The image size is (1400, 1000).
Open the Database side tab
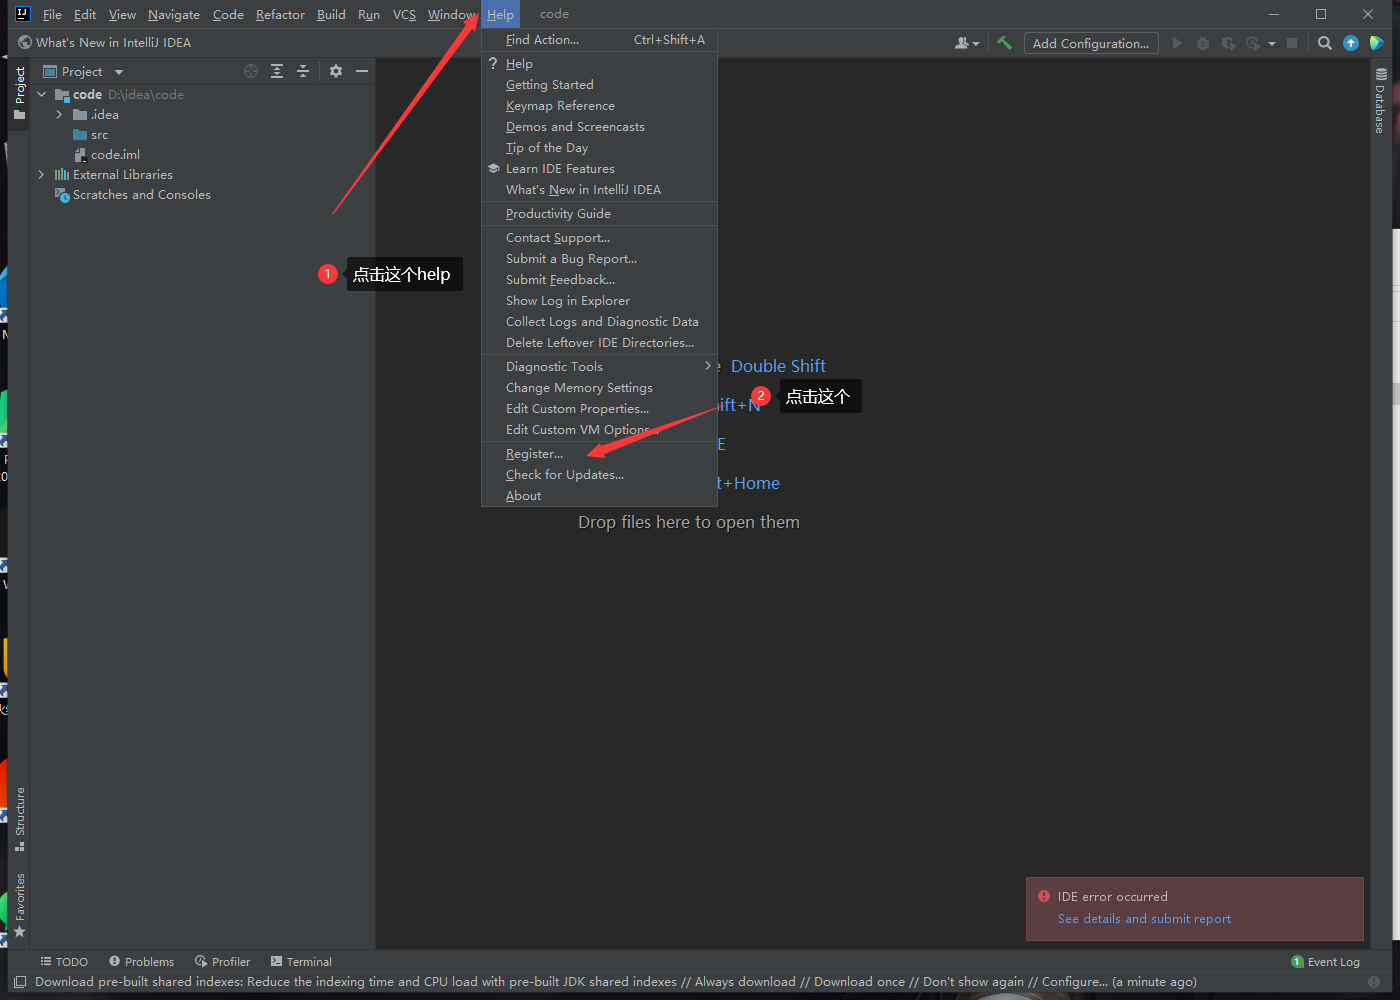(1380, 100)
